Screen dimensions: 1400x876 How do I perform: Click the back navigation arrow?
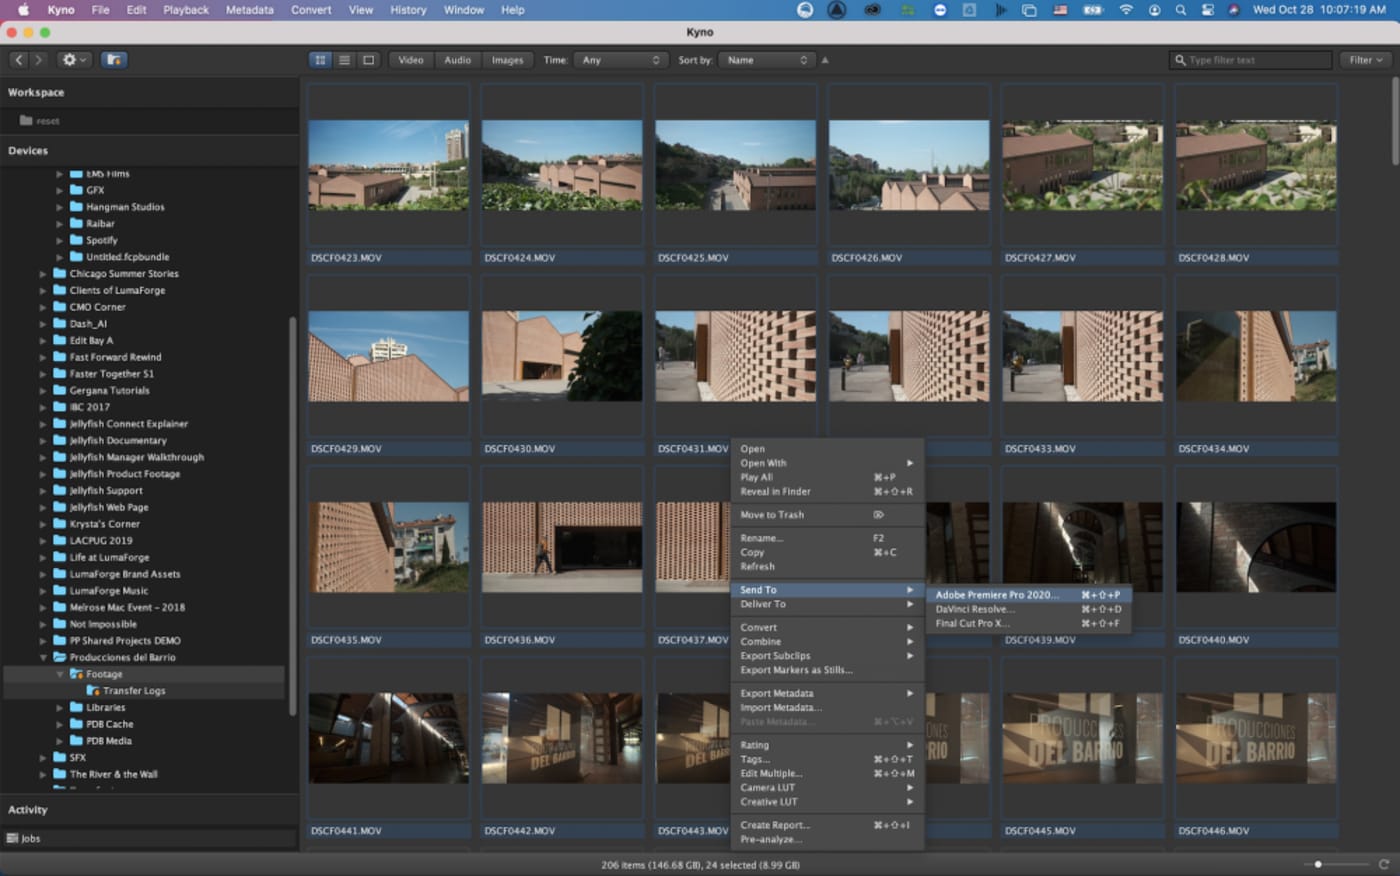19,60
